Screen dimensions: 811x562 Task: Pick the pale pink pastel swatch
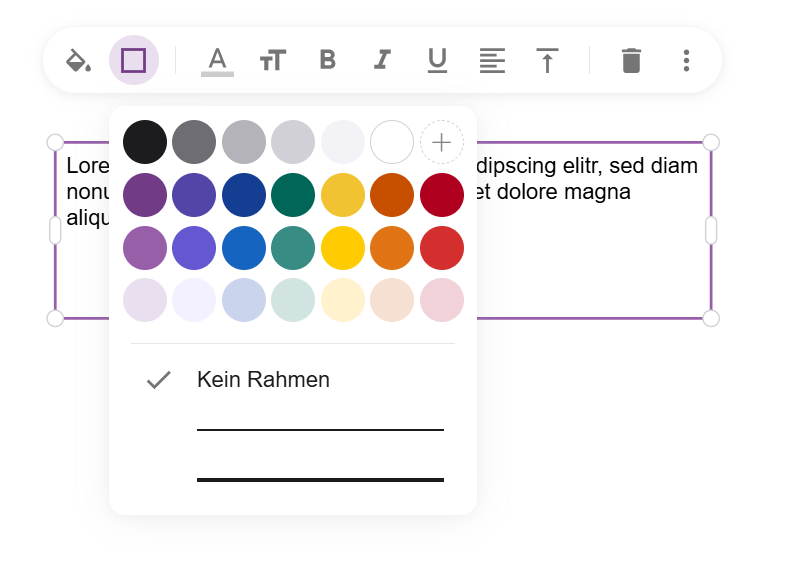(442, 300)
